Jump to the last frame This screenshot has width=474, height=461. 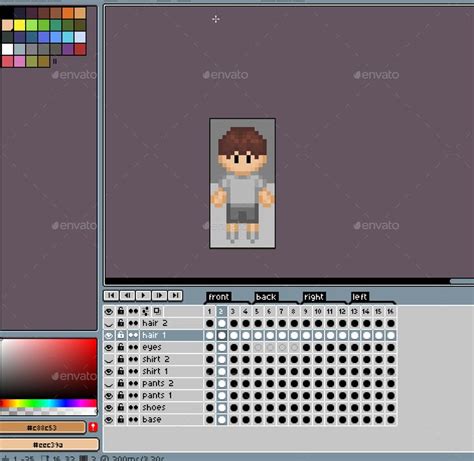[175, 296]
